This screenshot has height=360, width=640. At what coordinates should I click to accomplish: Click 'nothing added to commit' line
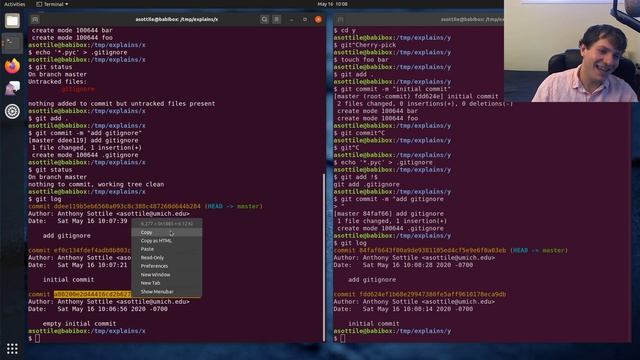click(122, 104)
